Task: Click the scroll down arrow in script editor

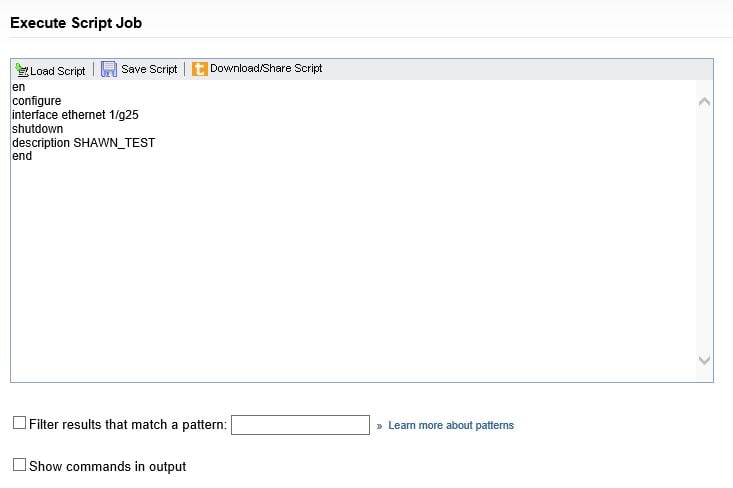Action: click(x=704, y=360)
